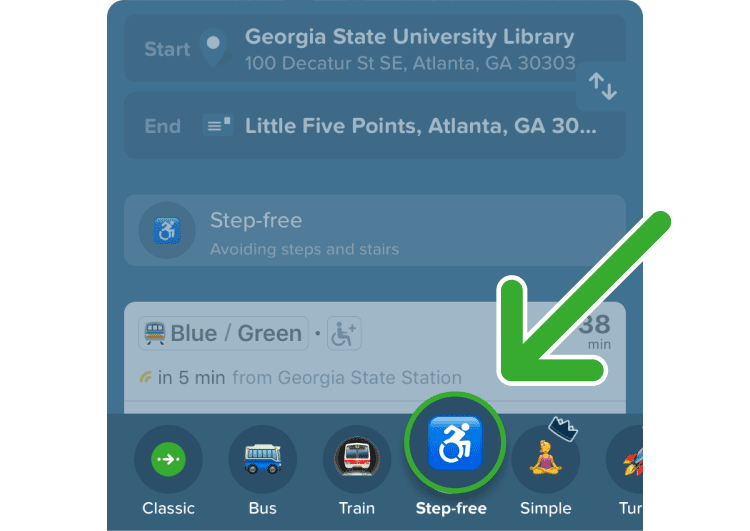The width and height of the screenshot is (750, 531).
Task: Click the wheelchair-plus accessibility badge
Action: 344,333
